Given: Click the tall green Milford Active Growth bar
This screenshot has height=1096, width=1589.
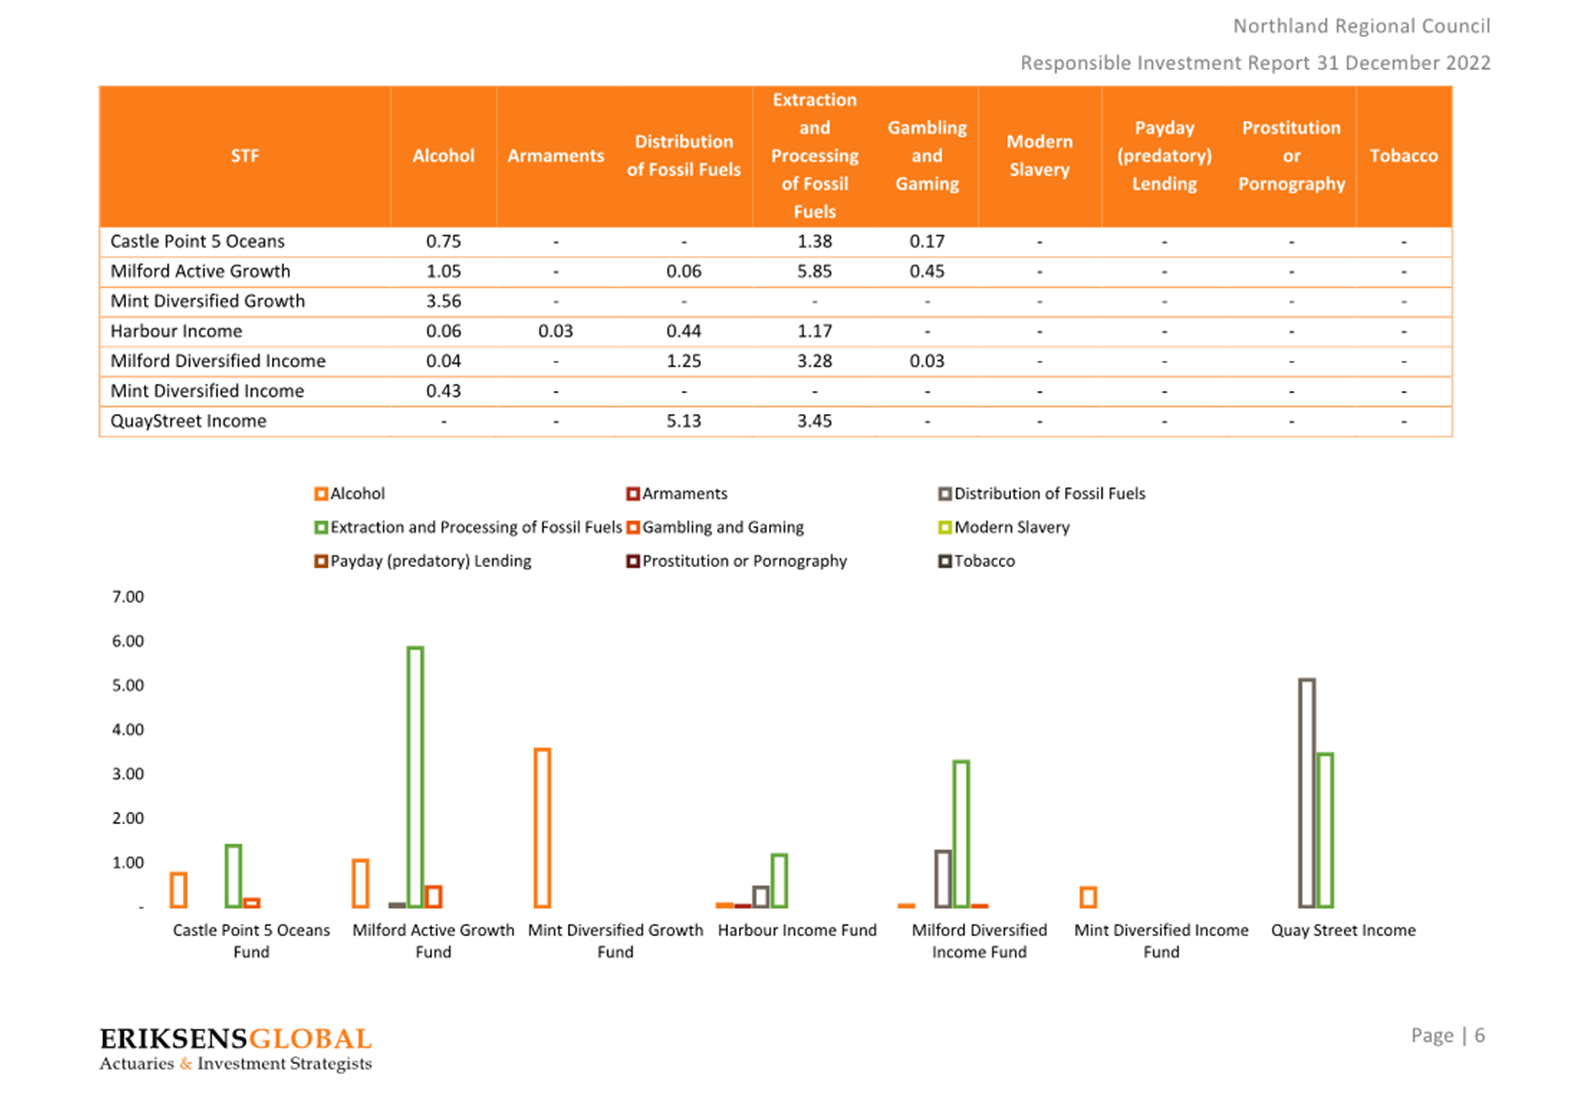Looking at the screenshot, I should pos(415,777).
